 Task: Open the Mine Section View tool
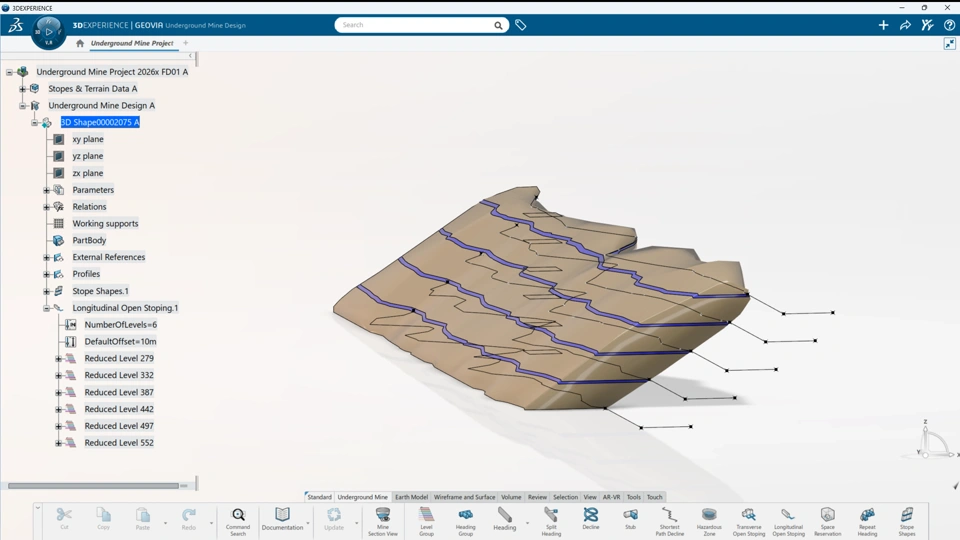(x=383, y=522)
